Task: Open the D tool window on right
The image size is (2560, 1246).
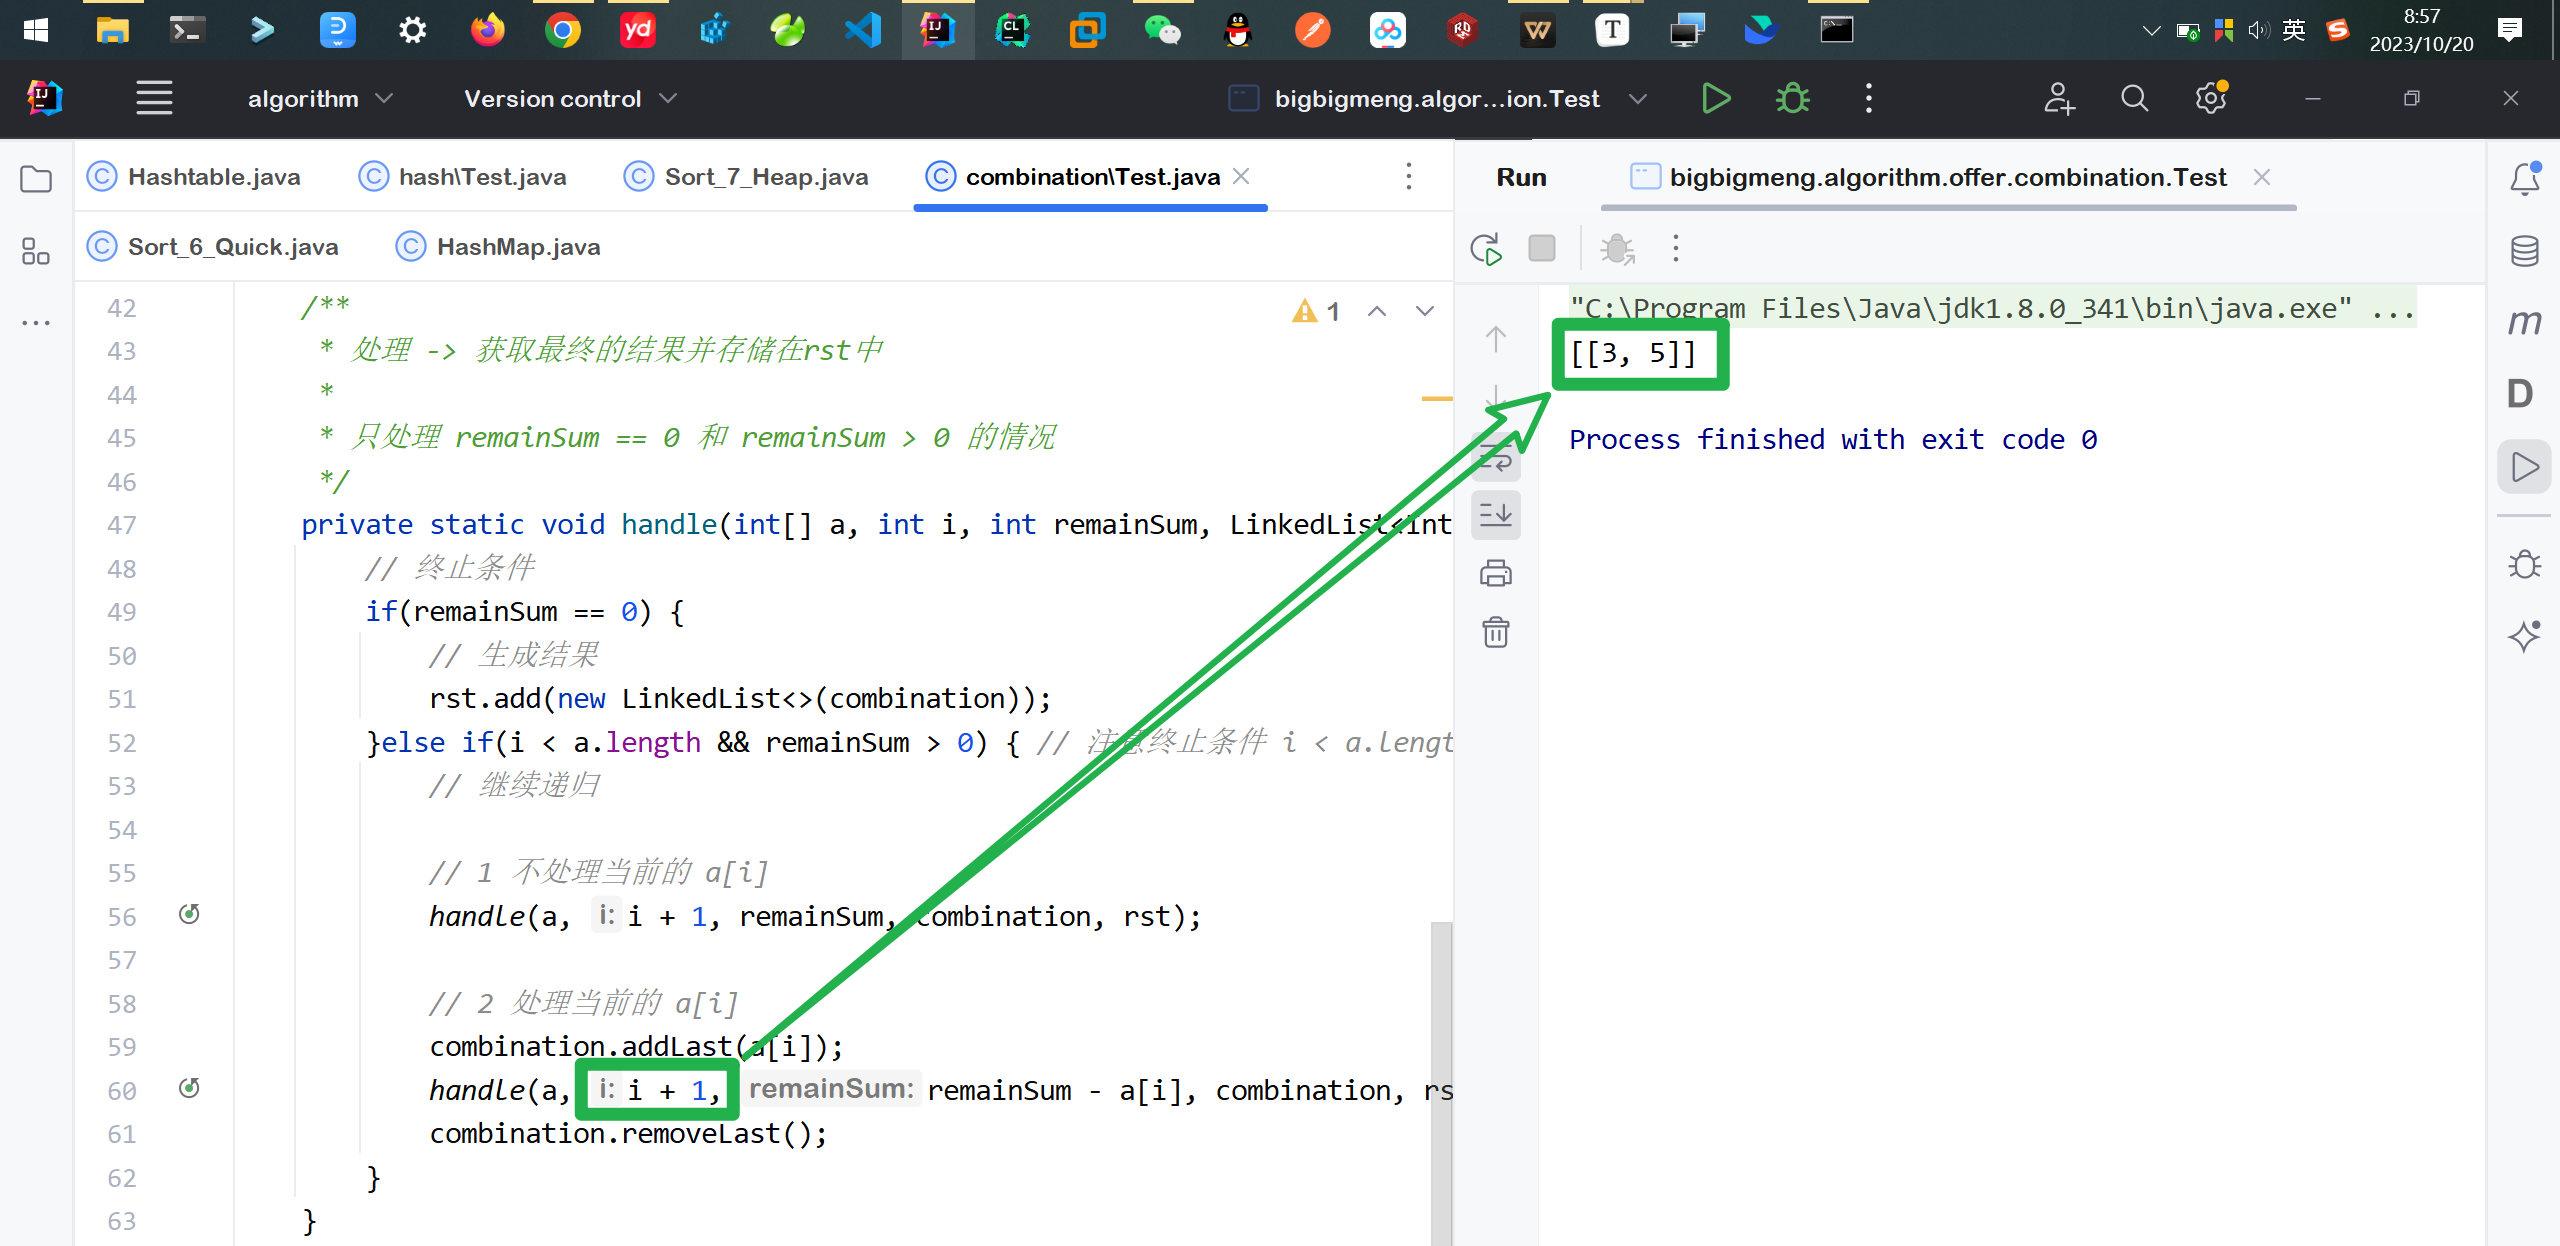Action: click(x=2520, y=394)
